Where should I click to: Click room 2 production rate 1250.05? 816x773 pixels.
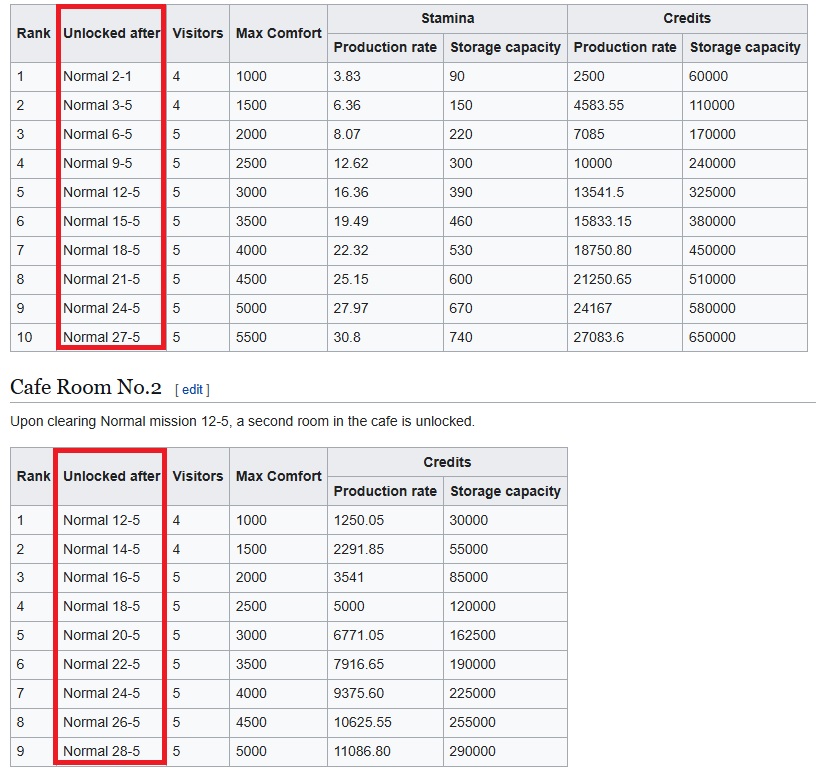359,521
